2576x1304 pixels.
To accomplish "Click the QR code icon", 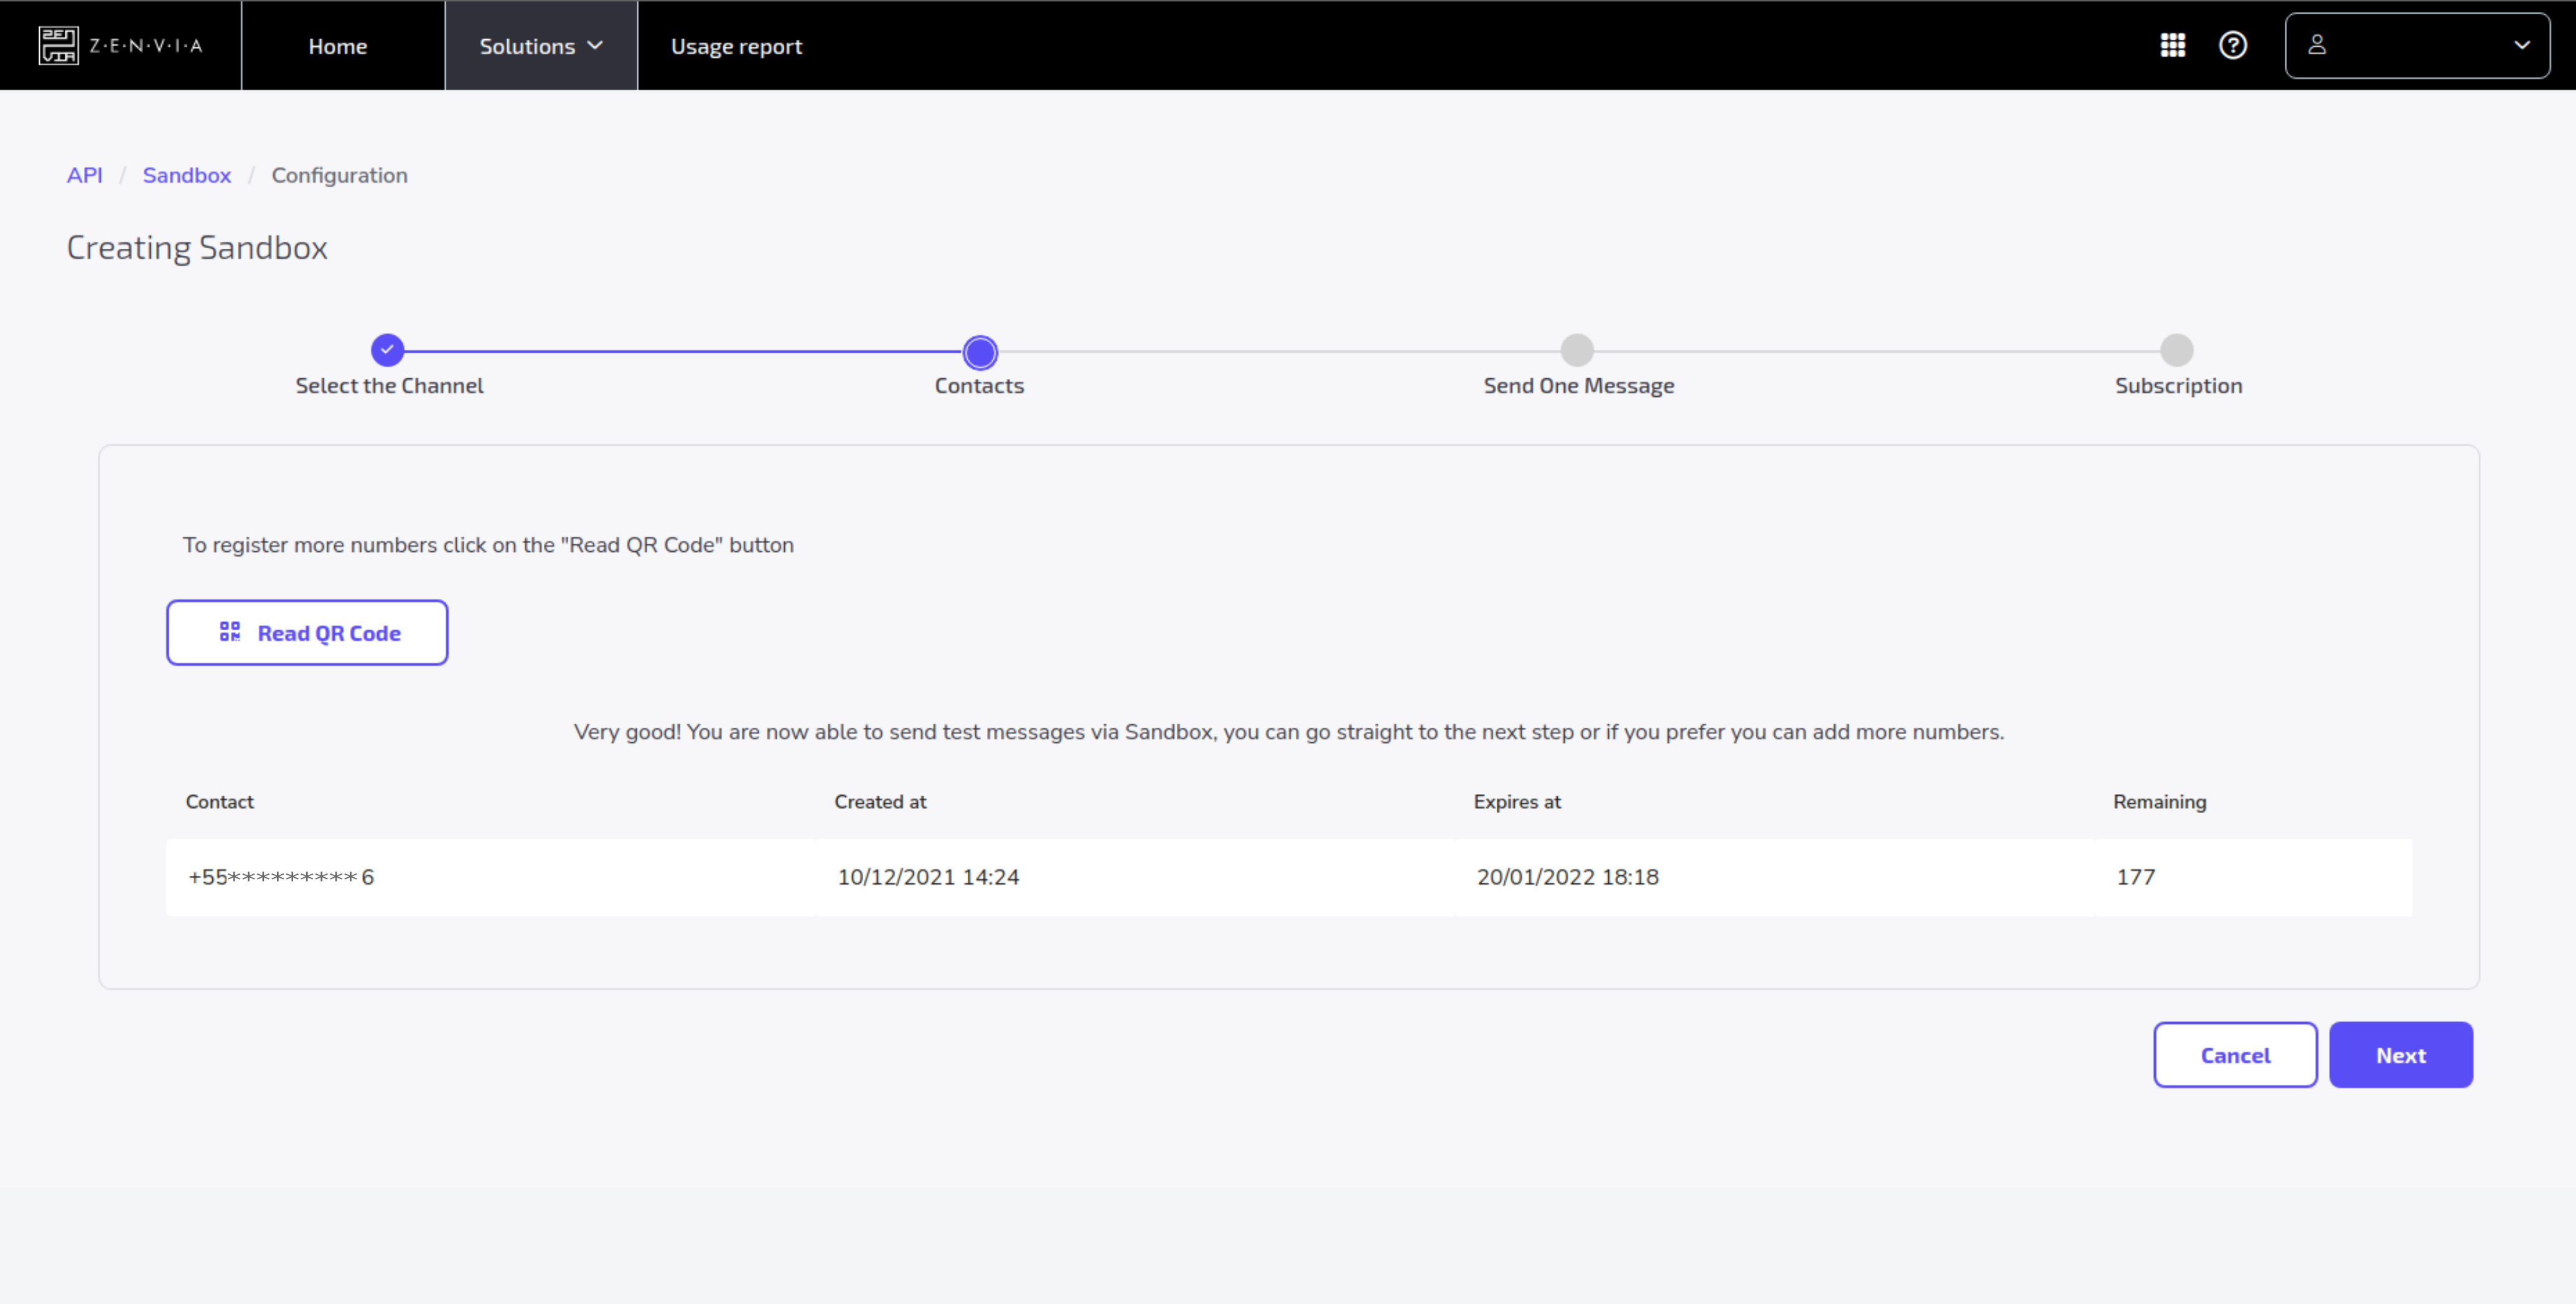I will [x=230, y=632].
